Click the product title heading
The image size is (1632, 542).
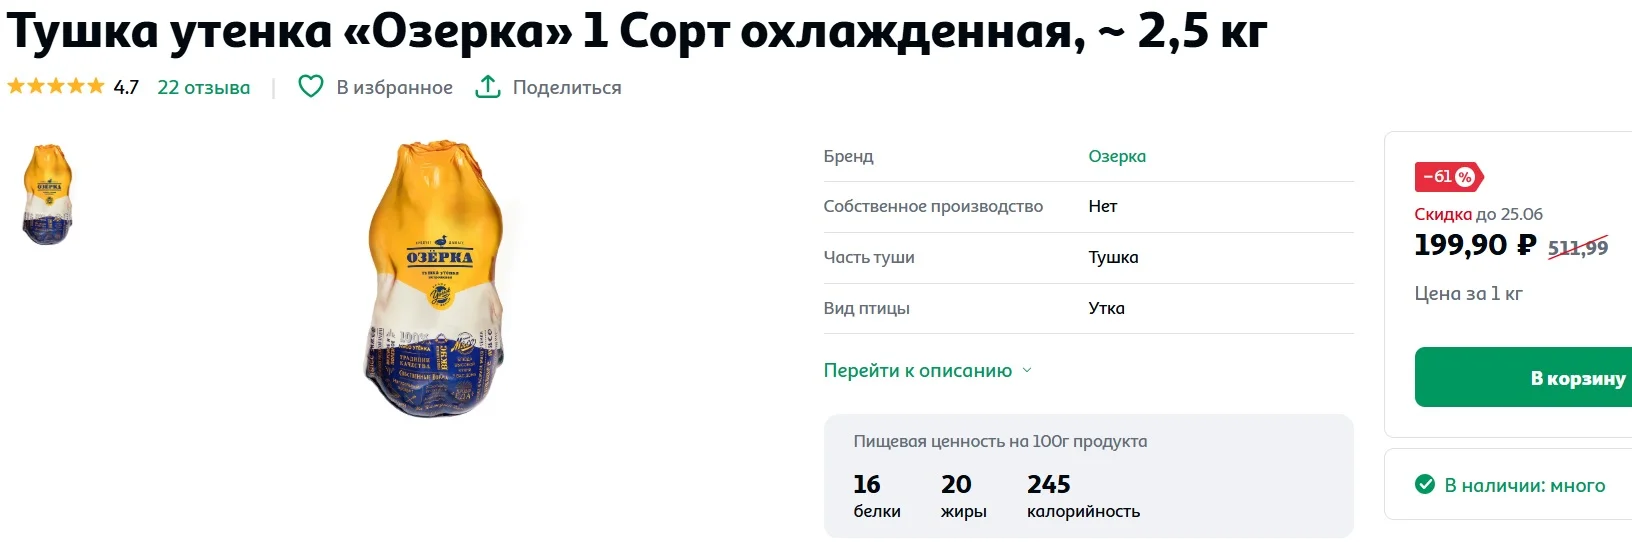[x=637, y=31]
